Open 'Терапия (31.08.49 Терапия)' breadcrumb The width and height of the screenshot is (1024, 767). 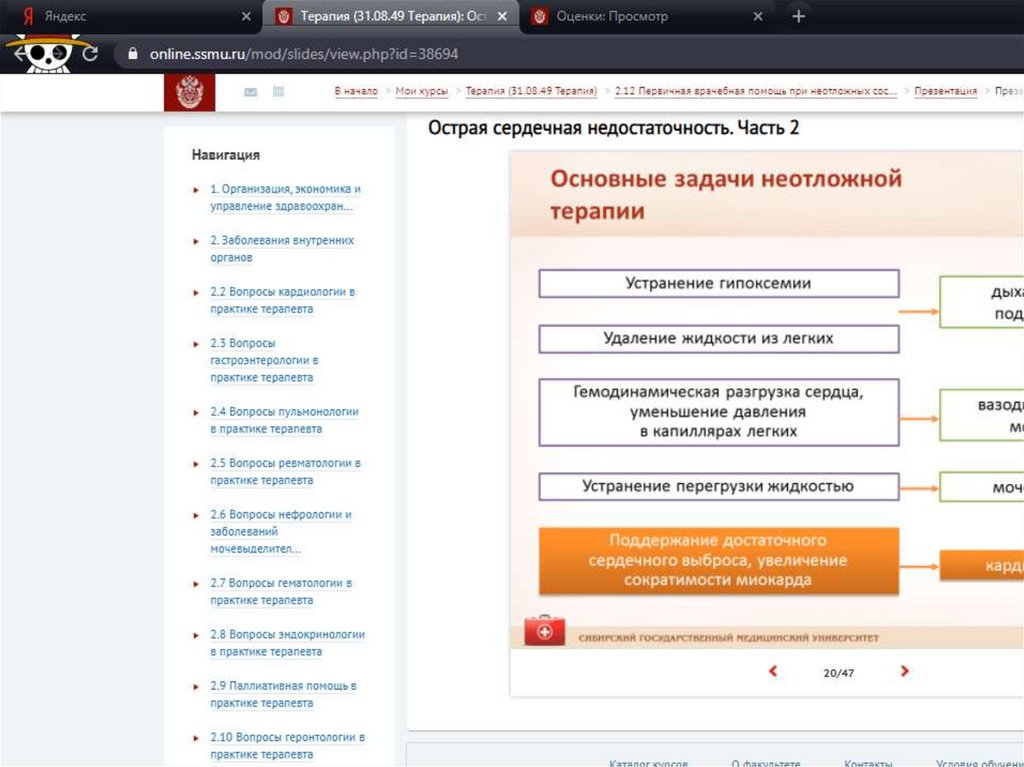click(x=531, y=91)
